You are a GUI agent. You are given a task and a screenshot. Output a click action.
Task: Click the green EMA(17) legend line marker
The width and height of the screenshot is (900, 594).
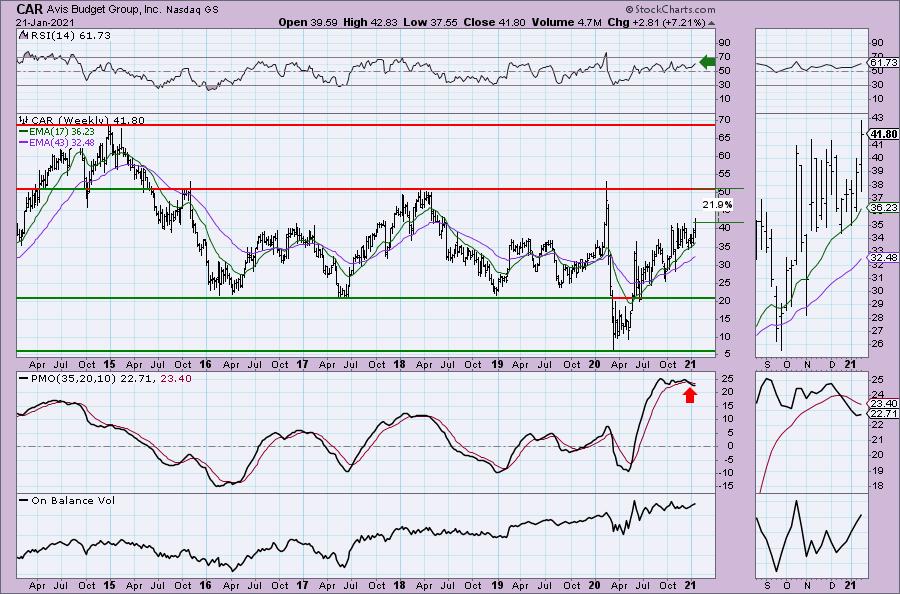(x=24, y=131)
